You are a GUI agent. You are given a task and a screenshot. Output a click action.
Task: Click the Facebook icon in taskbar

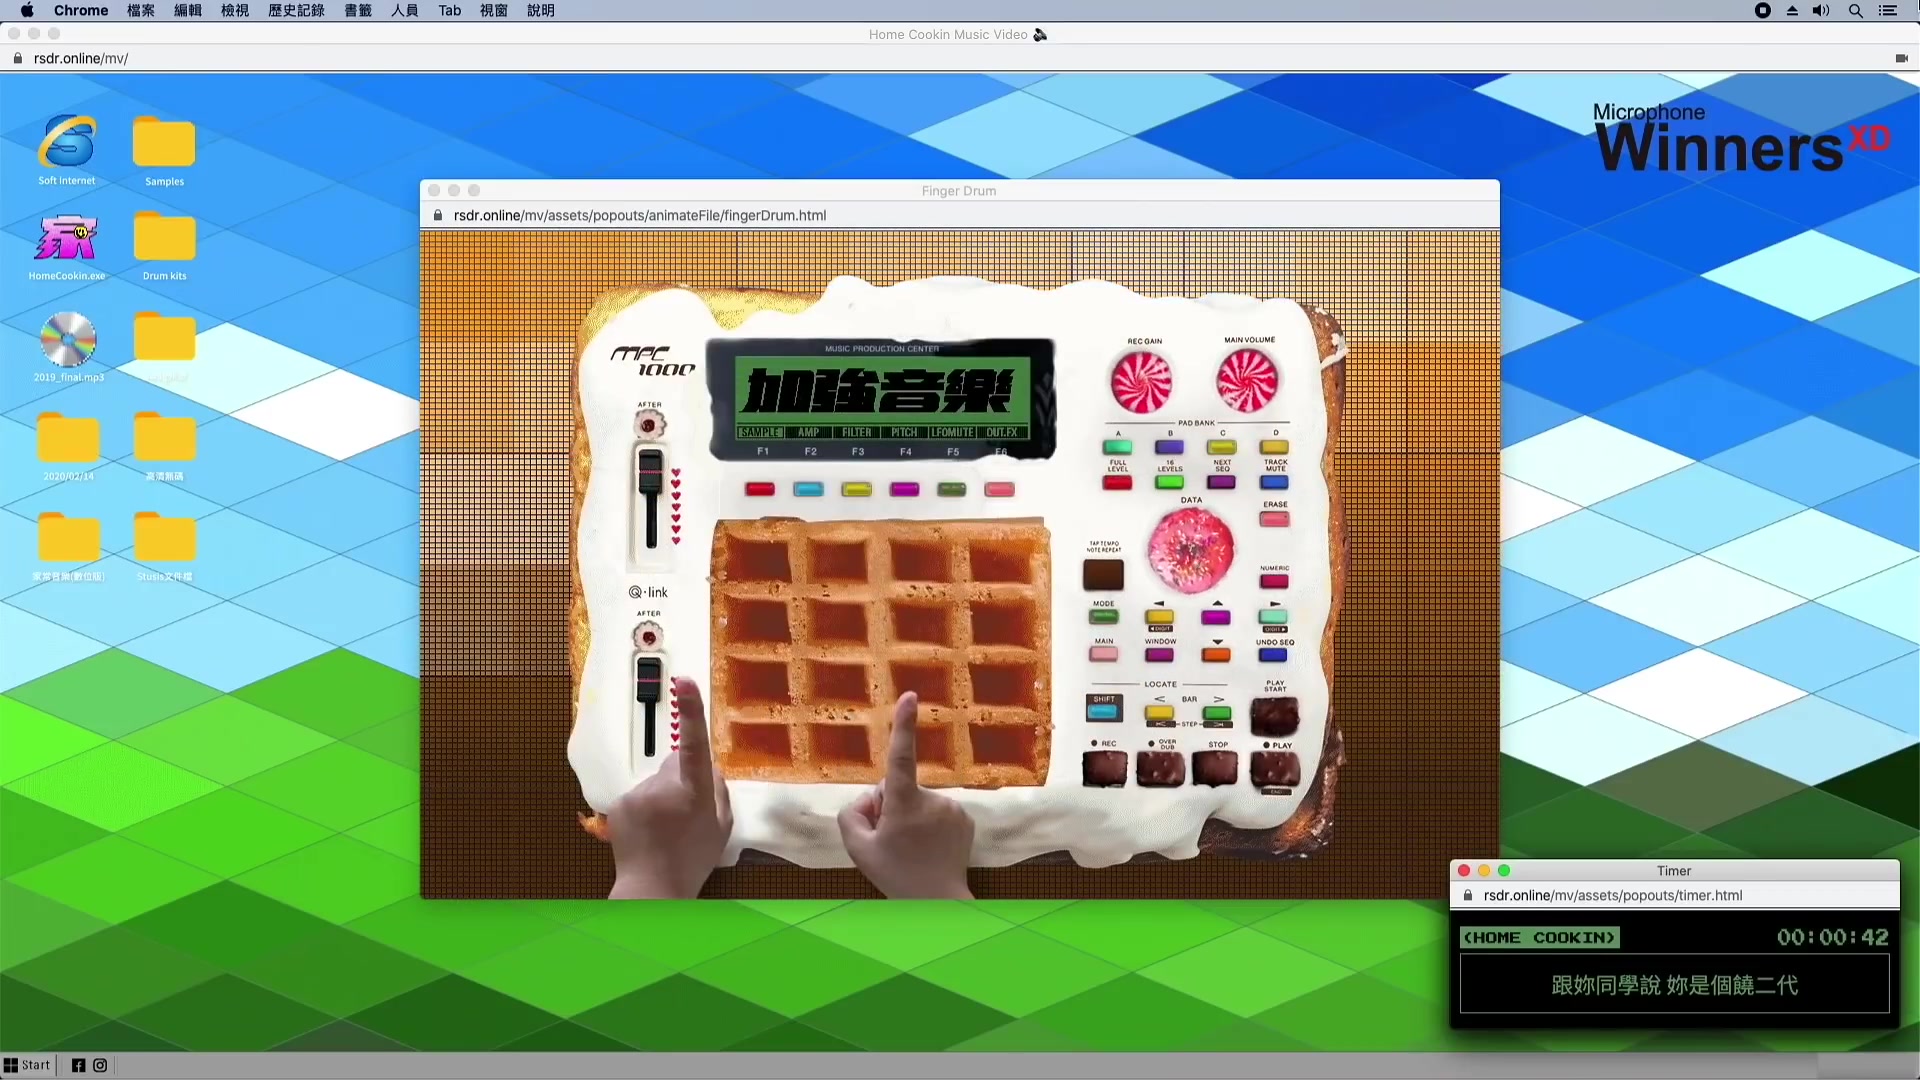pyautogui.click(x=78, y=1065)
